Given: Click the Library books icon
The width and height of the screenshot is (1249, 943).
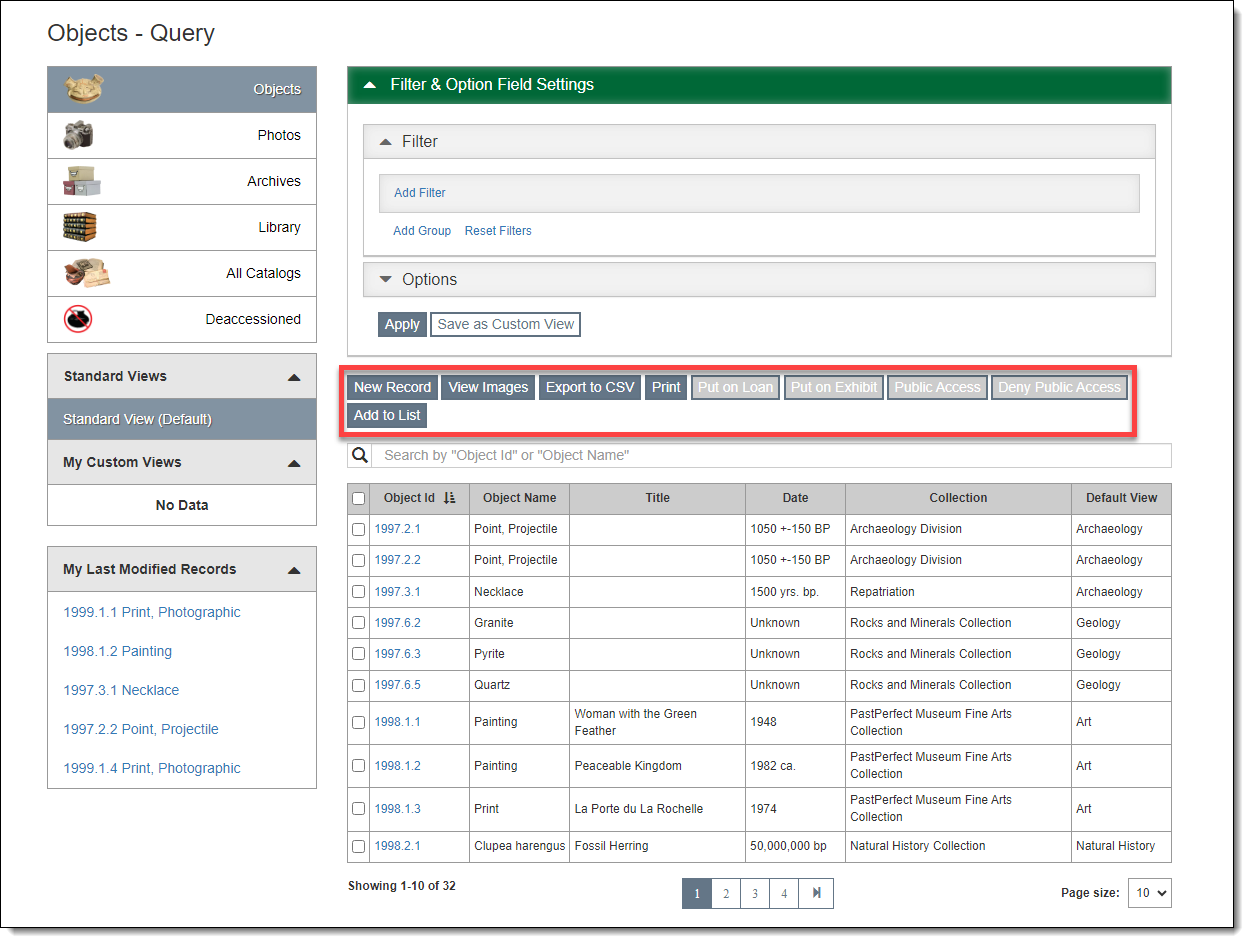Looking at the screenshot, I should 79,227.
